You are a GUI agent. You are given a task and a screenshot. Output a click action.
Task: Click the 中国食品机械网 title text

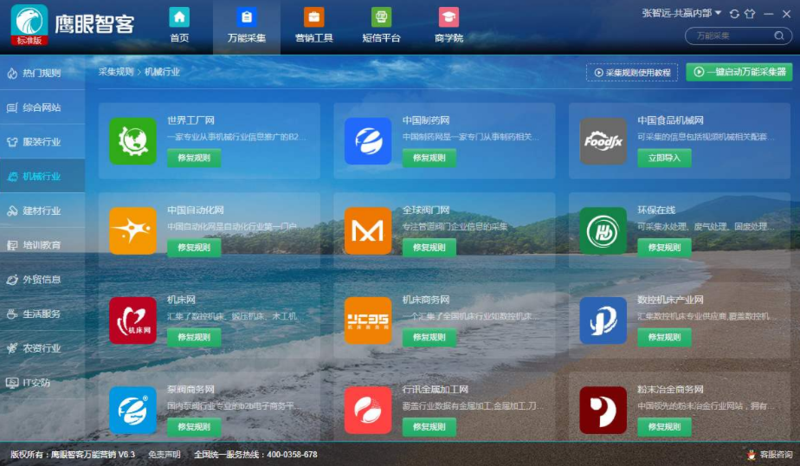click(x=670, y=120)
